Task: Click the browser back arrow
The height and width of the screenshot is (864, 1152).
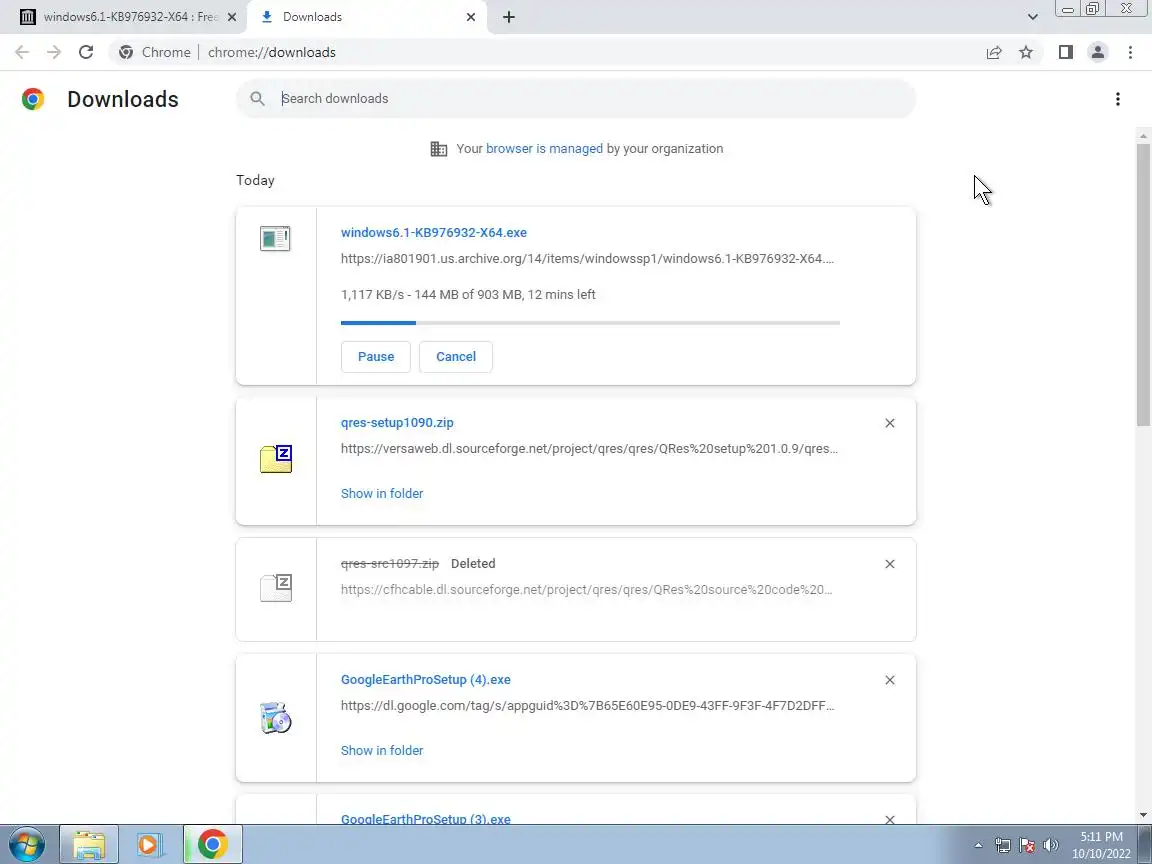Action: click(21, 52)
